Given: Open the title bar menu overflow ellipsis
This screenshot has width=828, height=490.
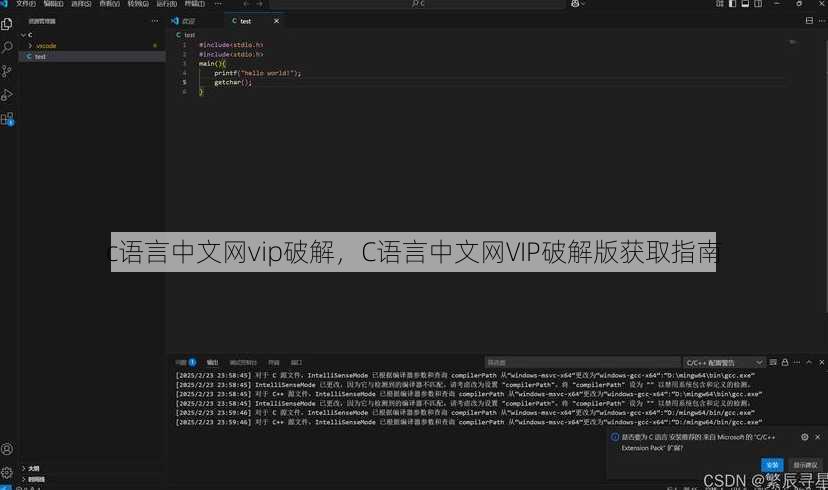Looking at the screenshot, I should [218, 4].
